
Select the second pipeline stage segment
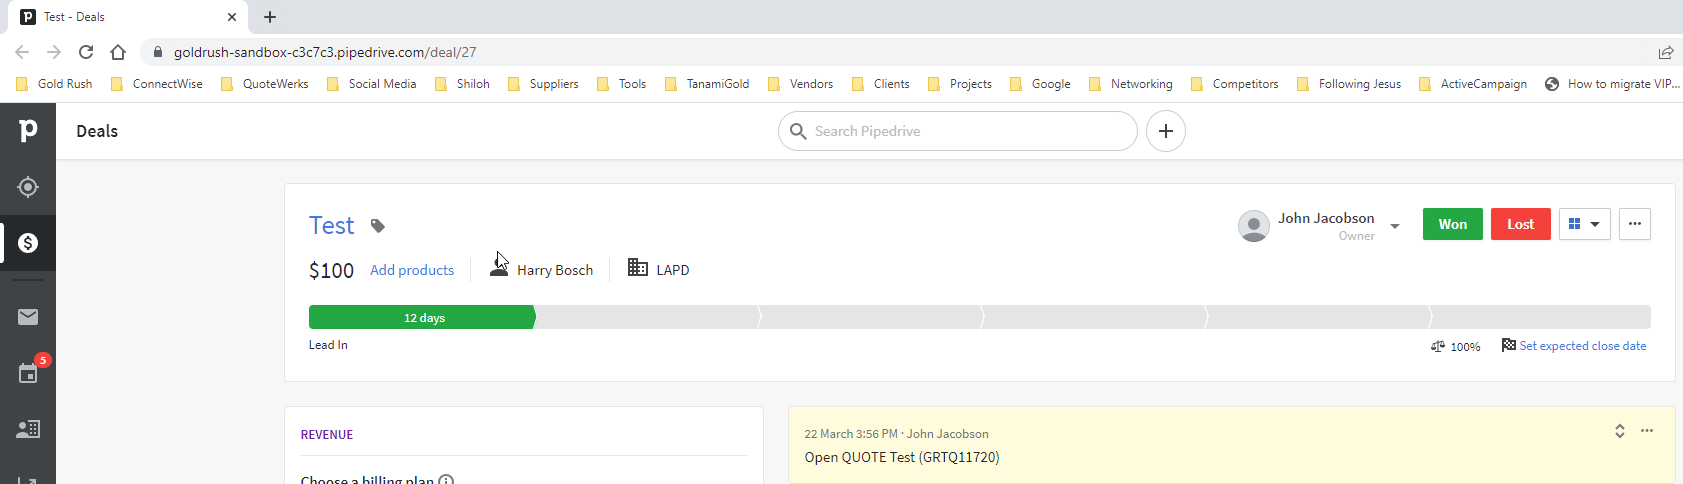(x=648, y=318)
